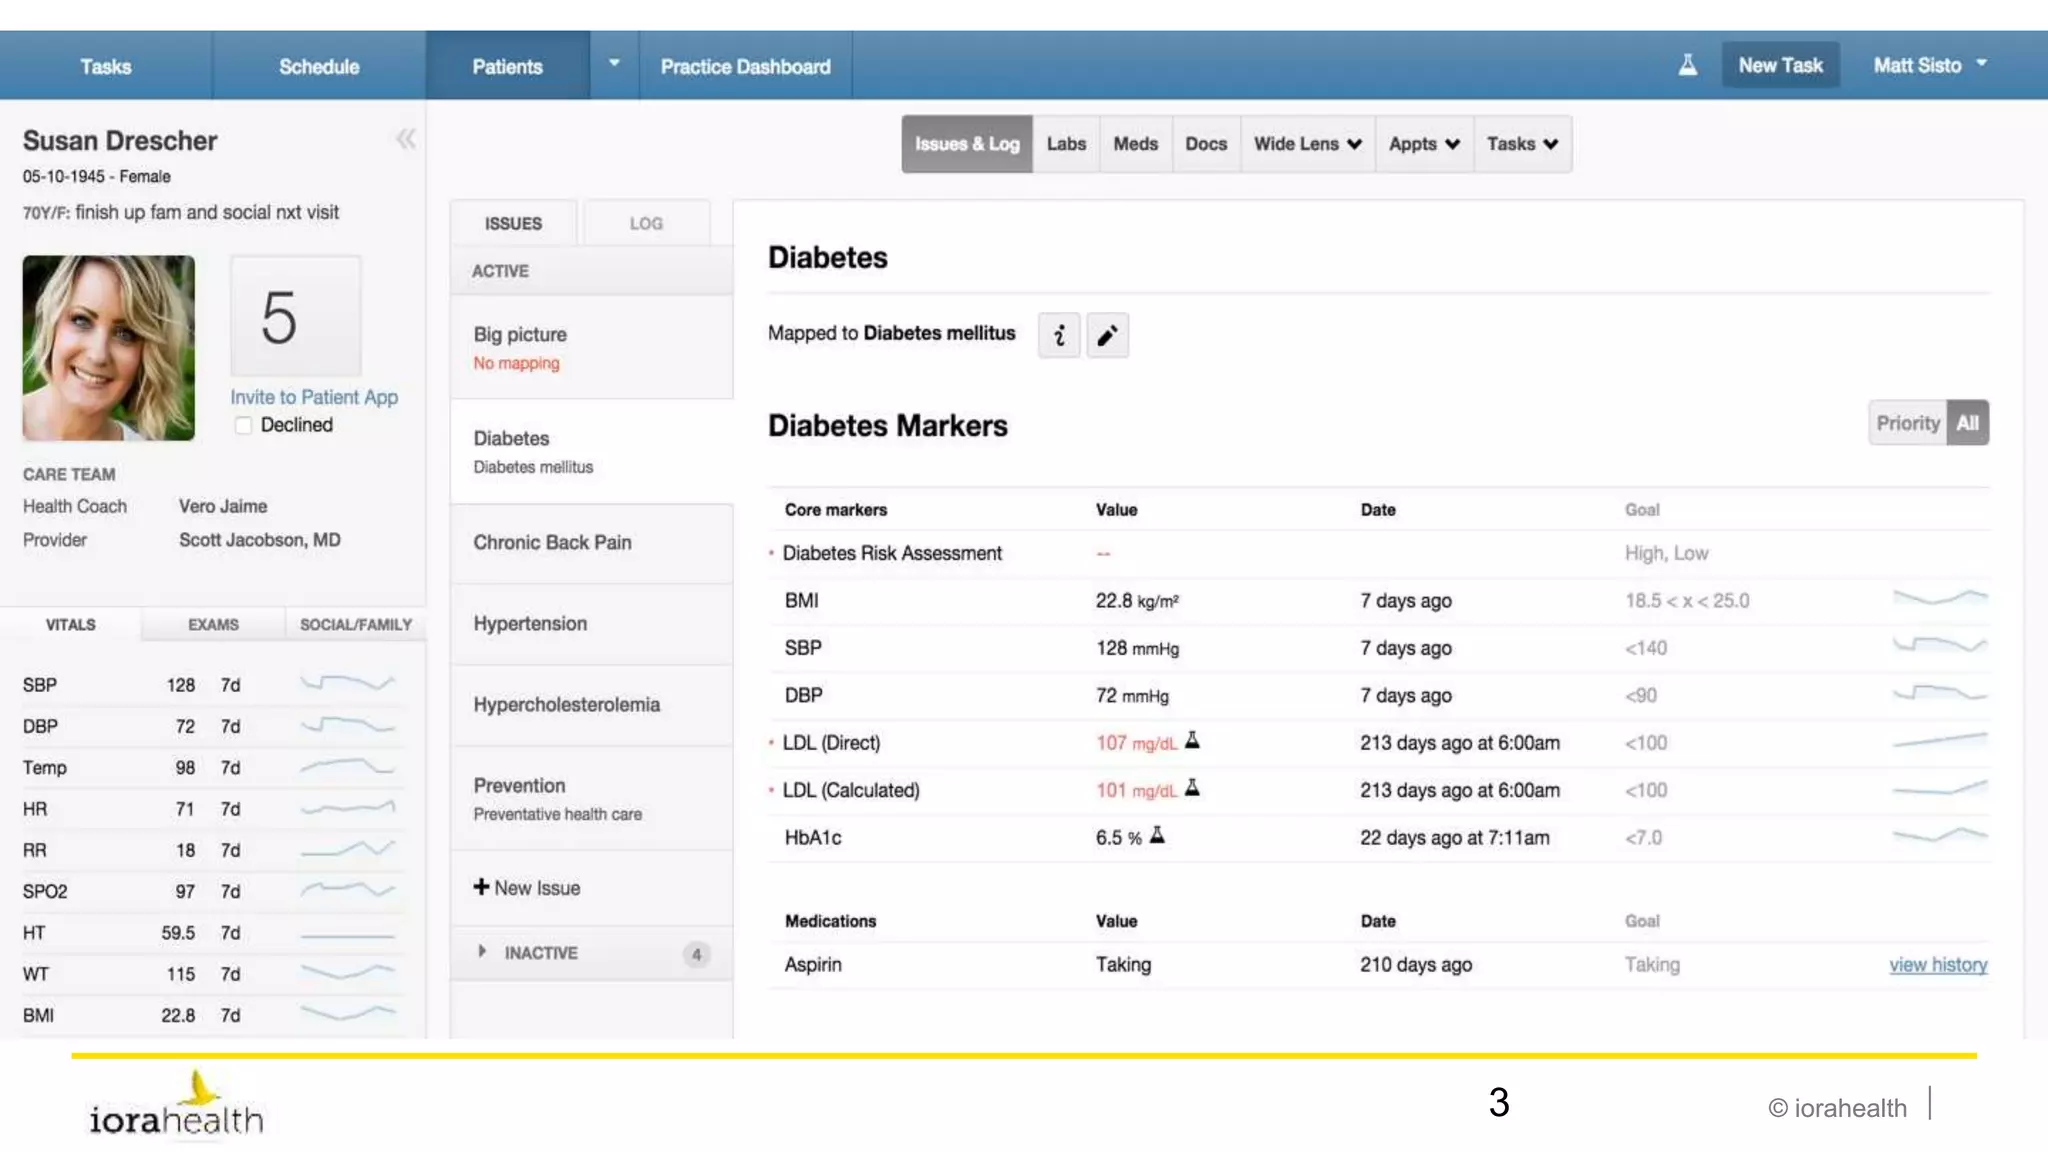Image resolution: width=2048 pixels, height=1152 pixels.
Task: Click the flask icon next to HbA1c value
Action: click(x=1157, y=835)
